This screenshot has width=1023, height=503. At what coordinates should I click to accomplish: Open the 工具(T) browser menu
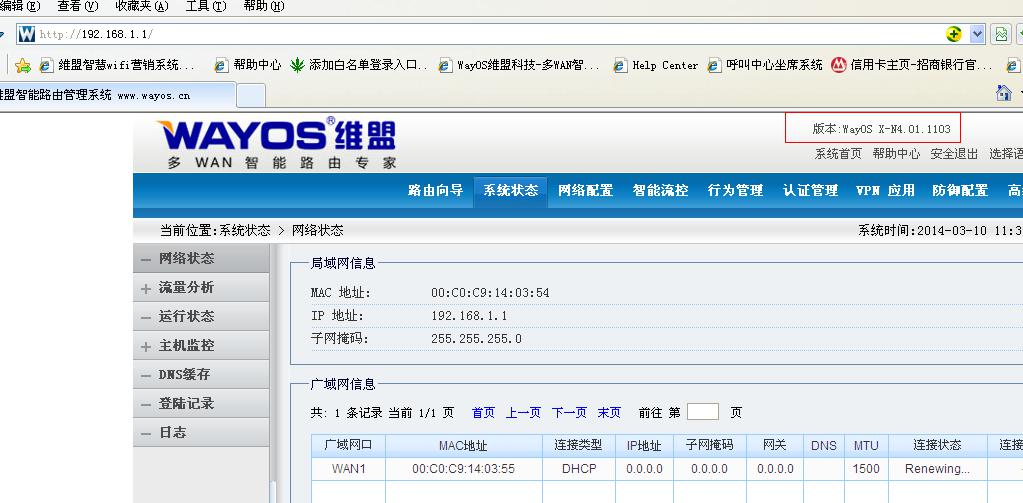pos(204,6)
